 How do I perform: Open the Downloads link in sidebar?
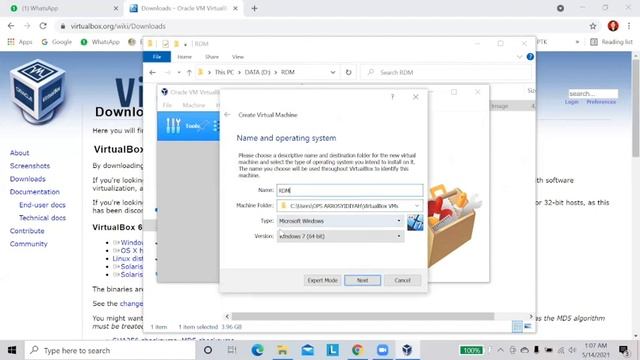coord(27,179)
